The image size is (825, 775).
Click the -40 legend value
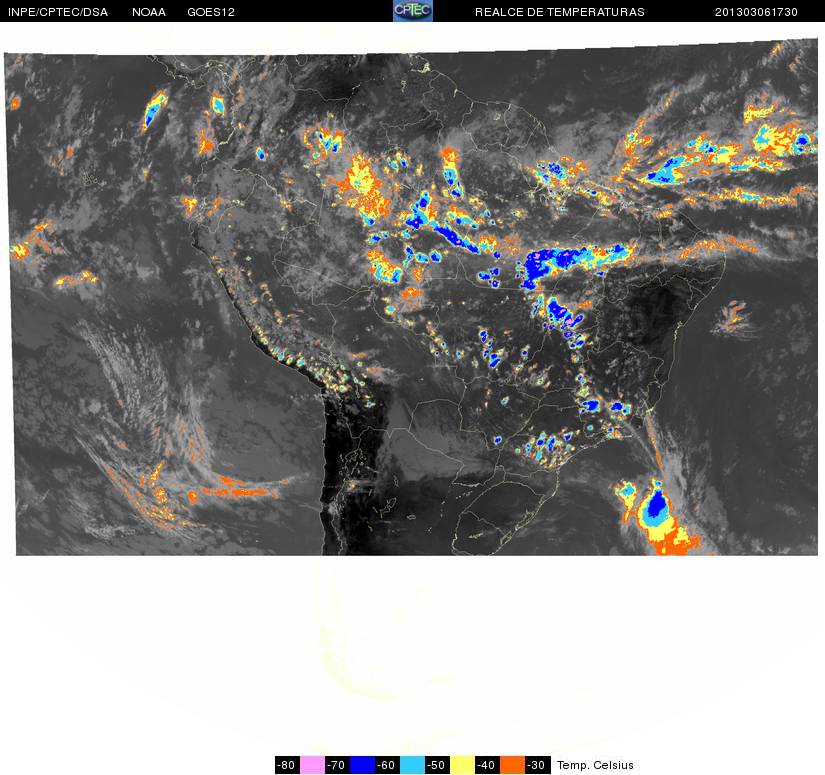click(488, 764)
